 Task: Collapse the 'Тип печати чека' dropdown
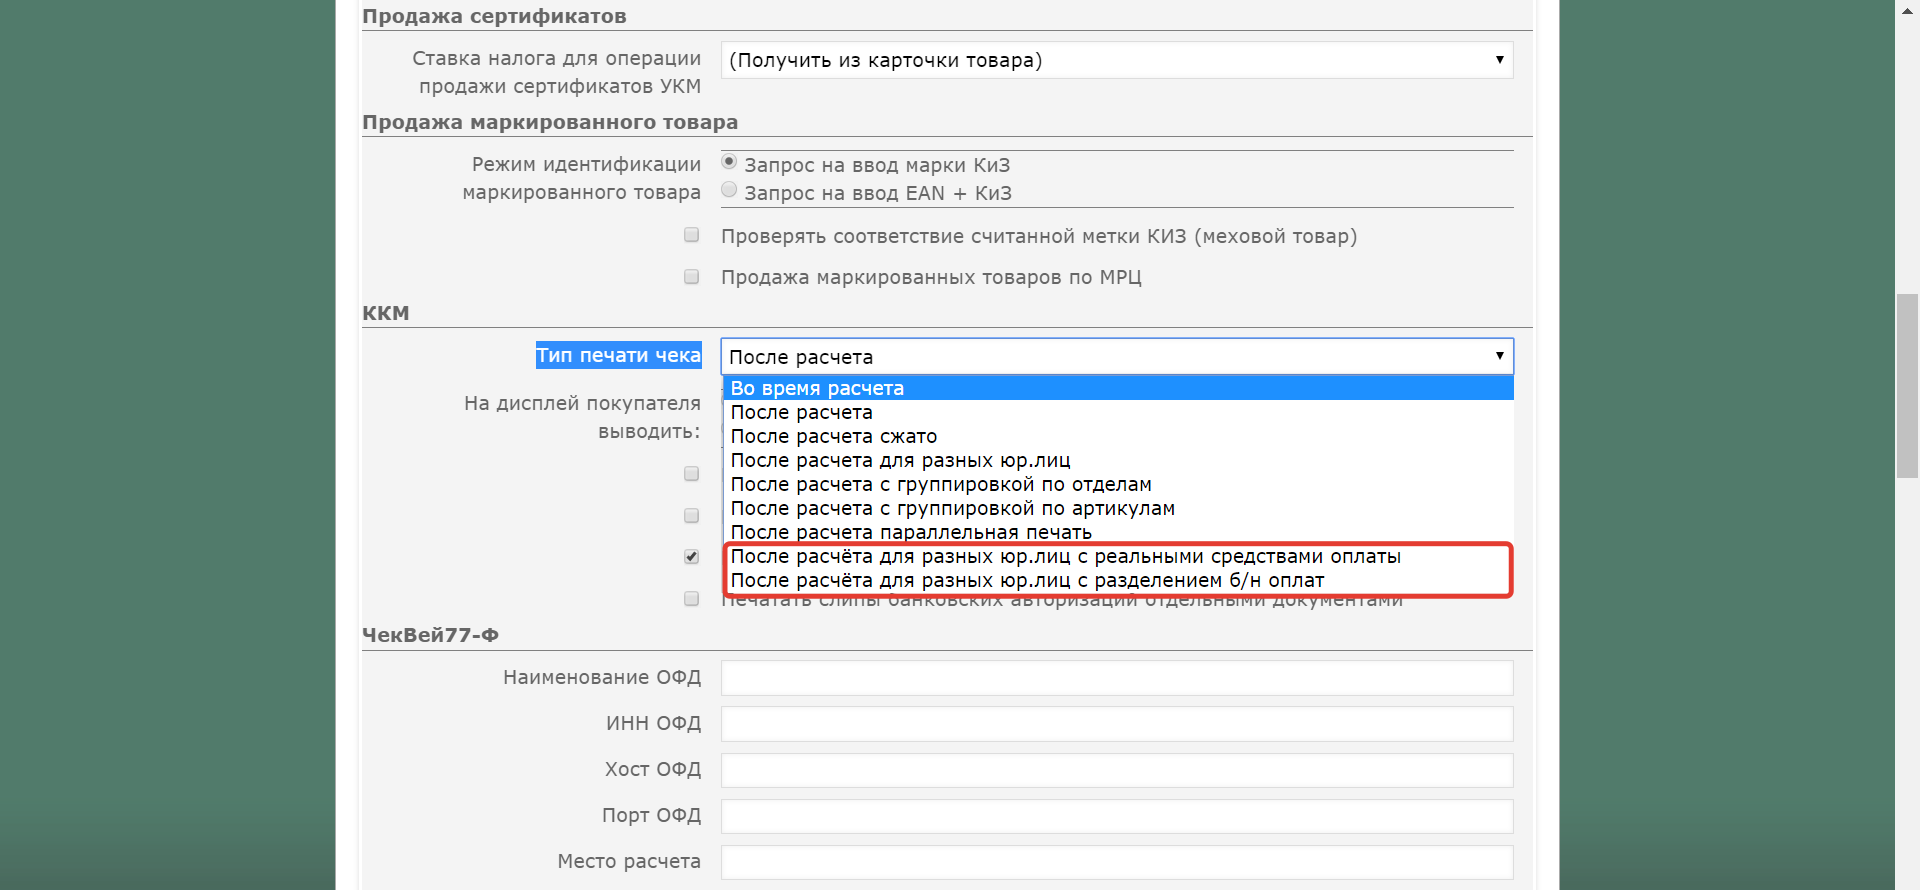click(x=1116, y=357)
